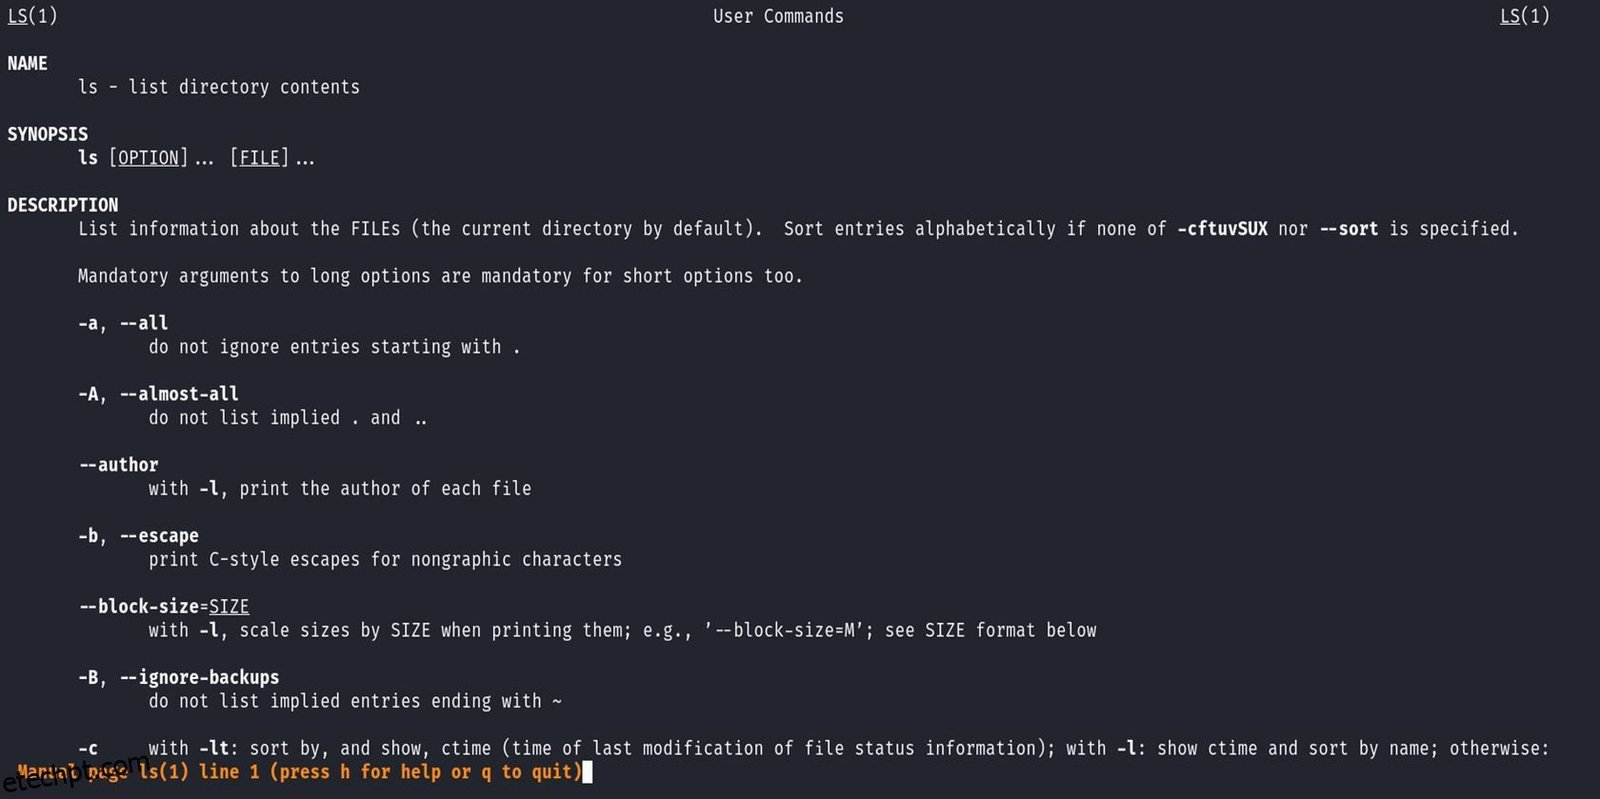Click the --almost-all option entry
Viewport: 1600px width, 799px height.
[178, 394]
